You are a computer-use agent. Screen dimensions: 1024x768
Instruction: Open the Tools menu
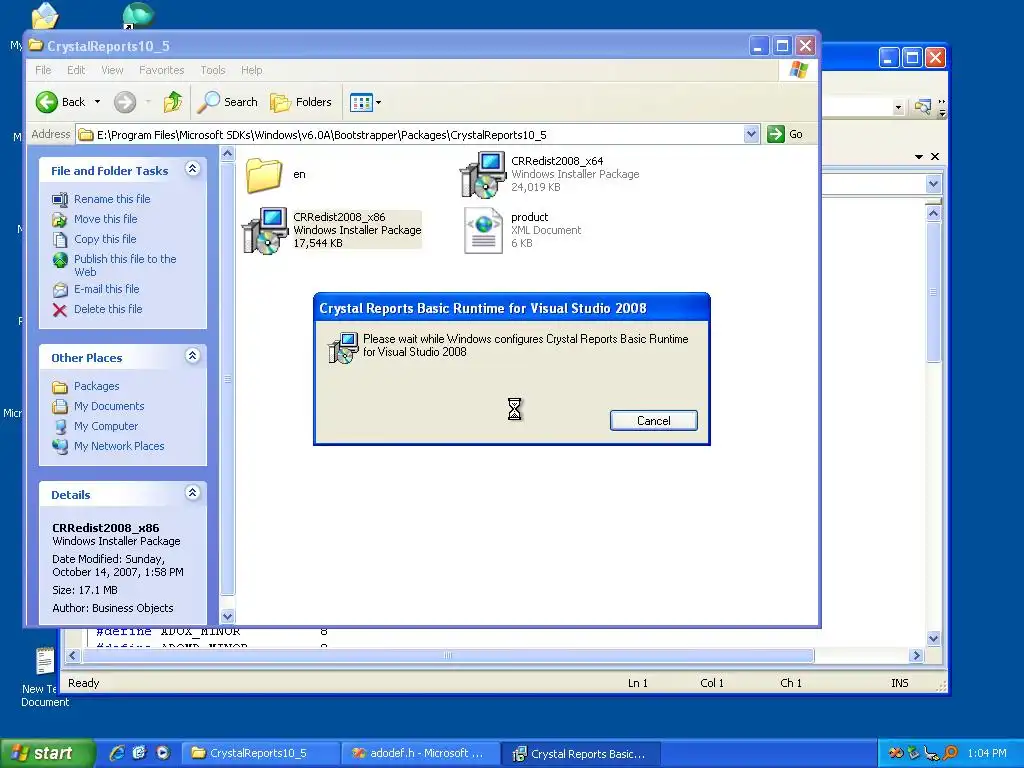(213, 70)
